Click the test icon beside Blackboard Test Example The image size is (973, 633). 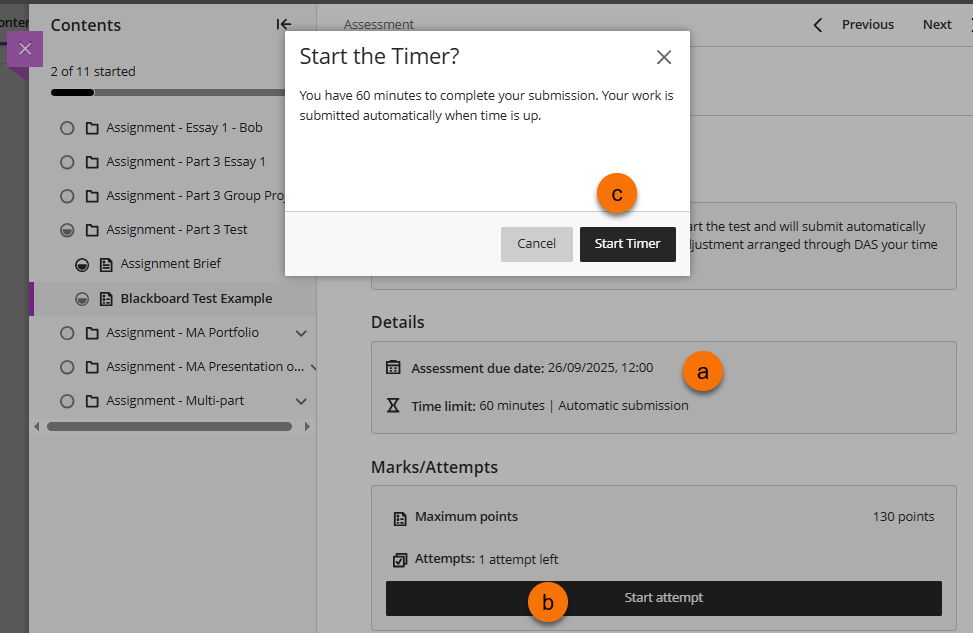coord(106,299)
